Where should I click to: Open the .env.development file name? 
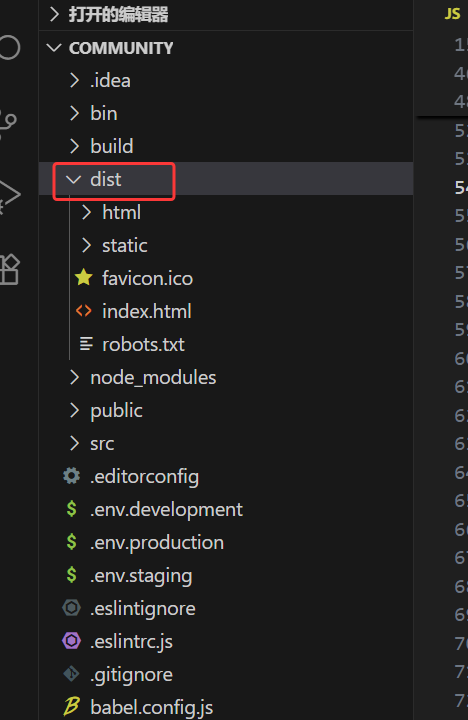[167, 510]
